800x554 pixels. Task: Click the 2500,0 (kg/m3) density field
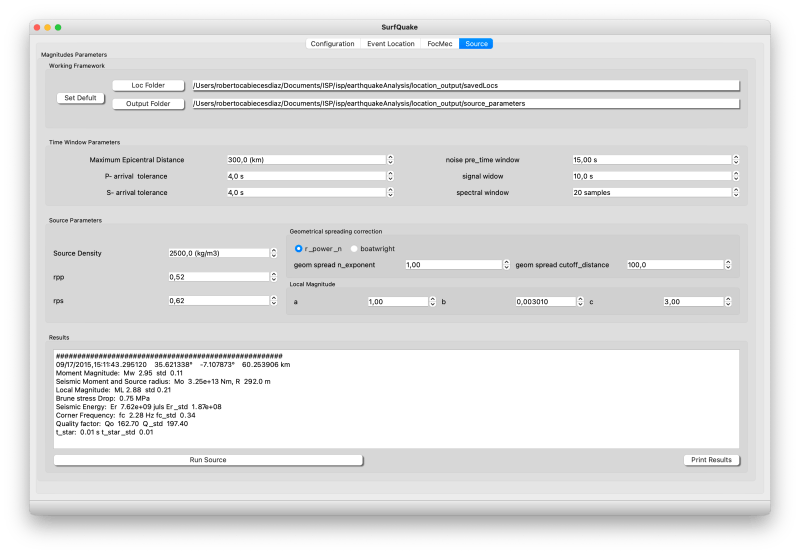pyautogui.click(x=219, y=253)
